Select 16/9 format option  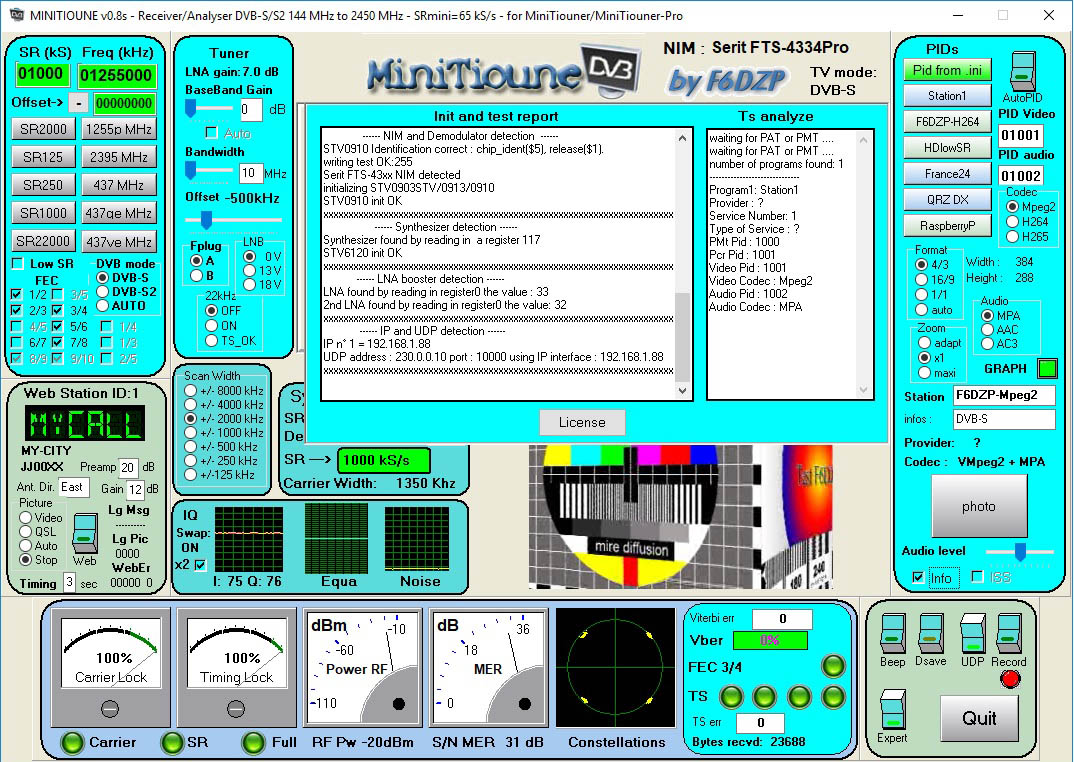[x=921, y=280]
